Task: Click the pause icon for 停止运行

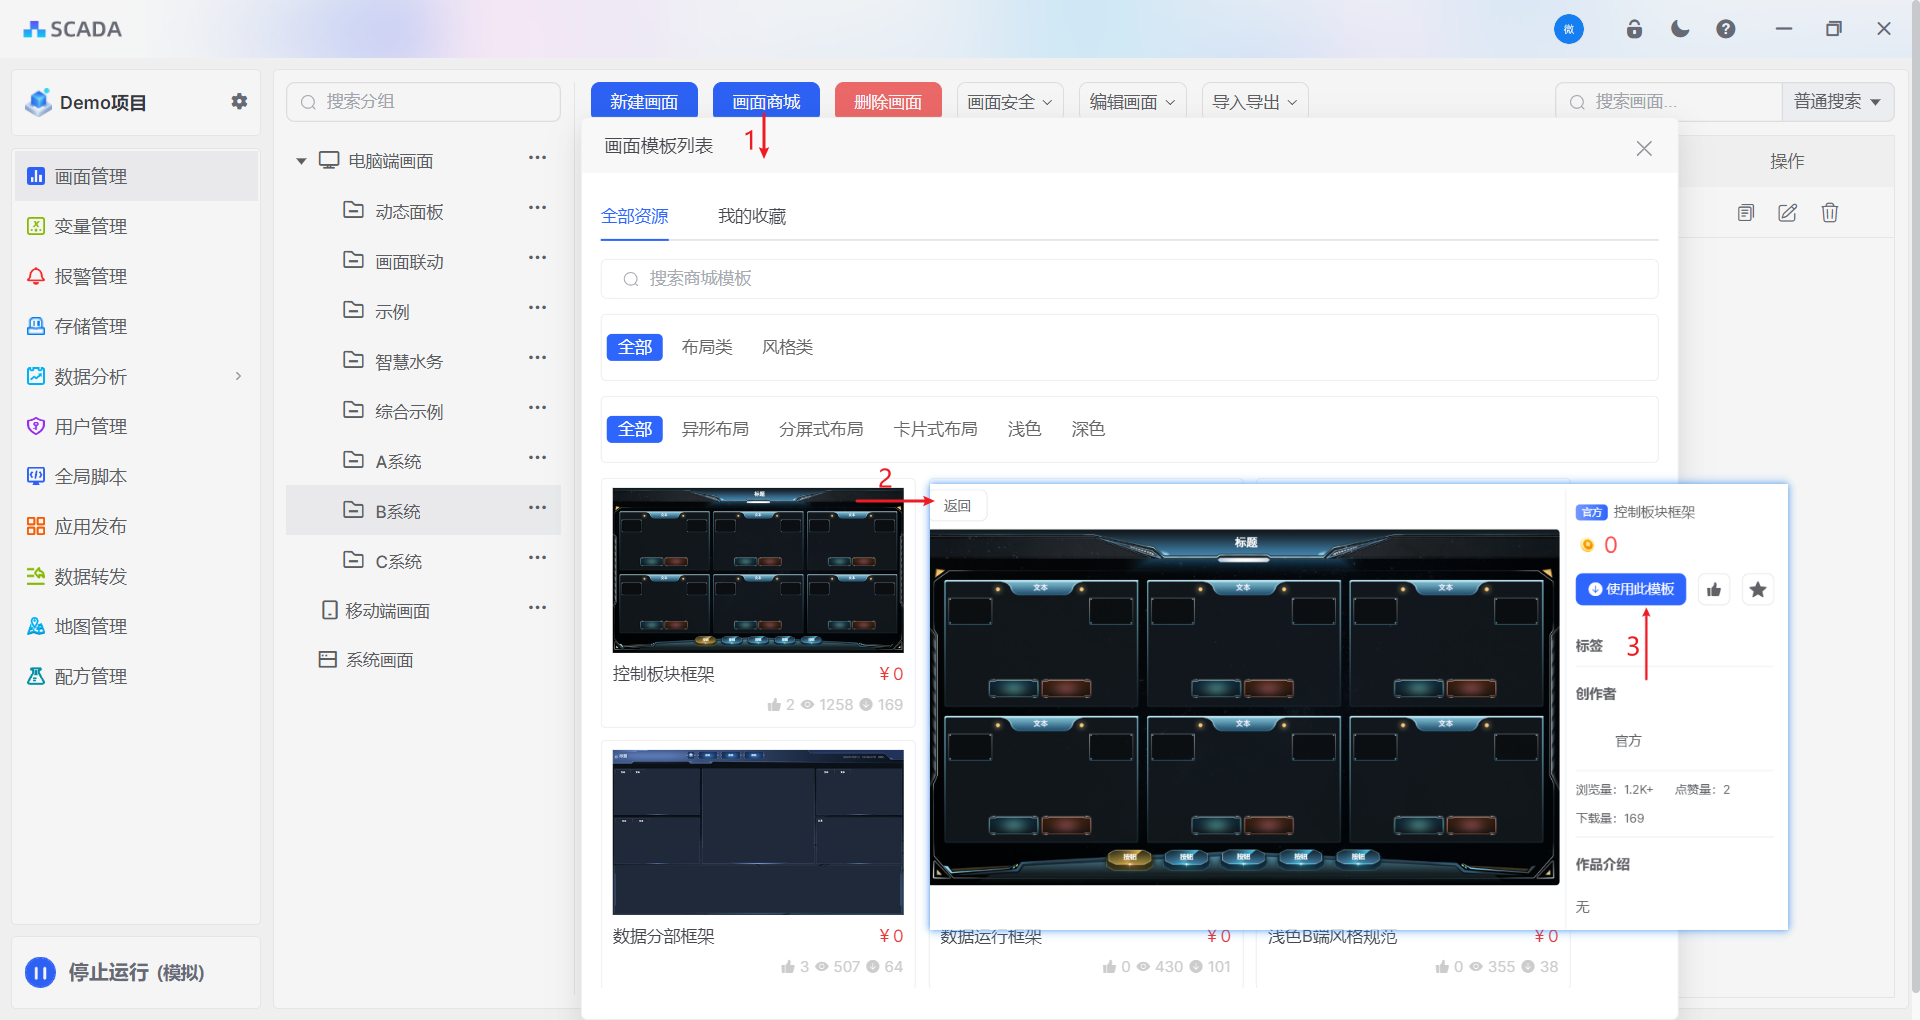Action: pos(40,972)
